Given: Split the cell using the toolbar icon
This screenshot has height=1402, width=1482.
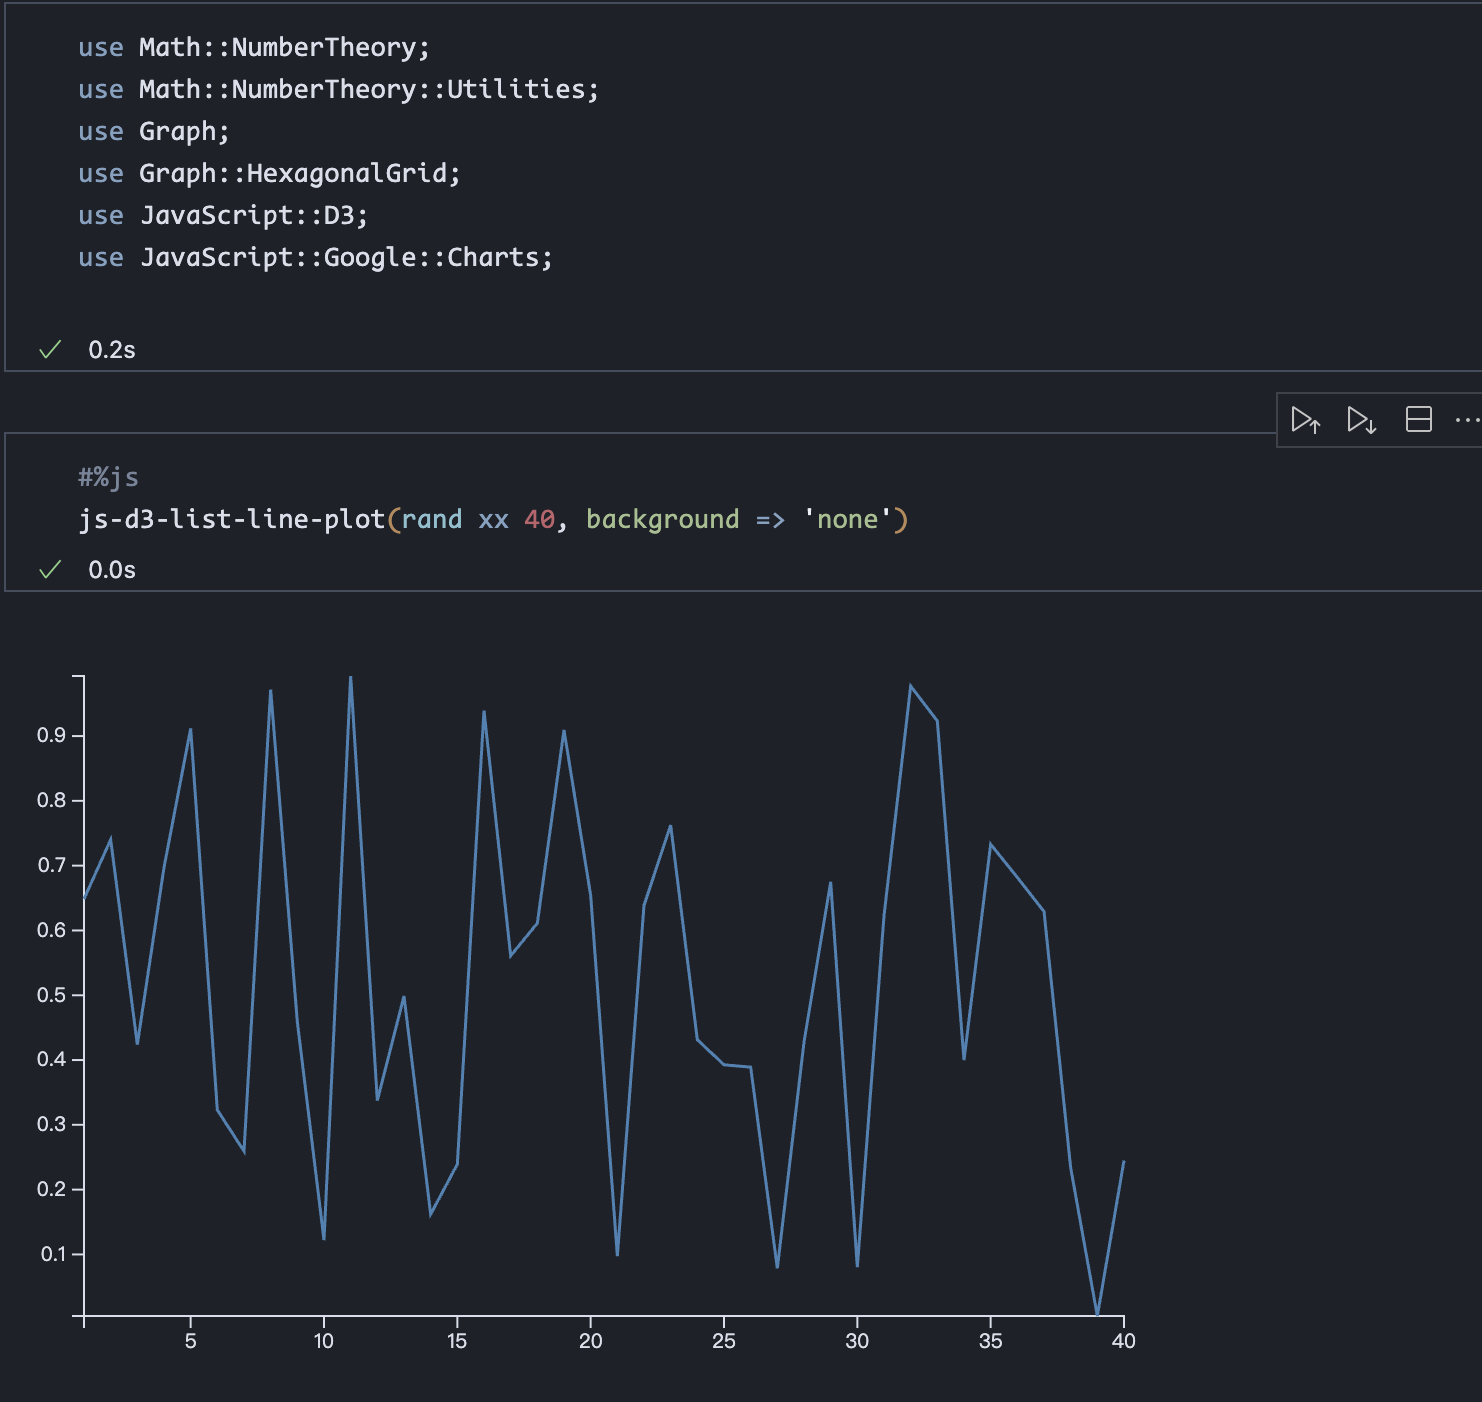Looking at the screenshot, I should click(1418, 420).
